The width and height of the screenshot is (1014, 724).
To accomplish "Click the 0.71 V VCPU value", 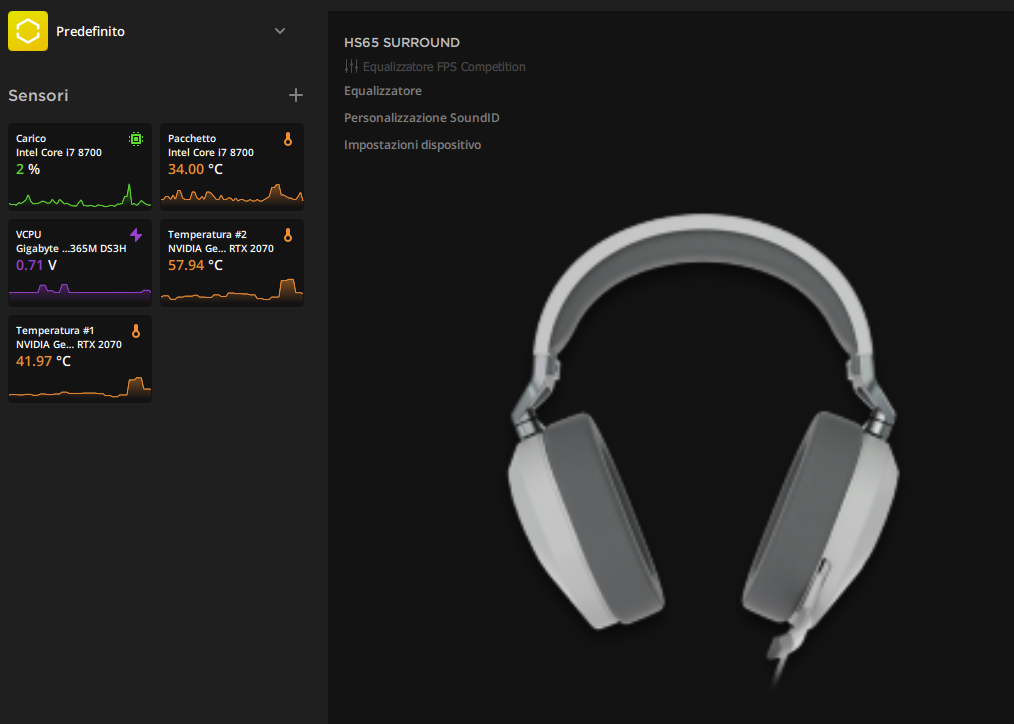I will (x=36, y=265).
